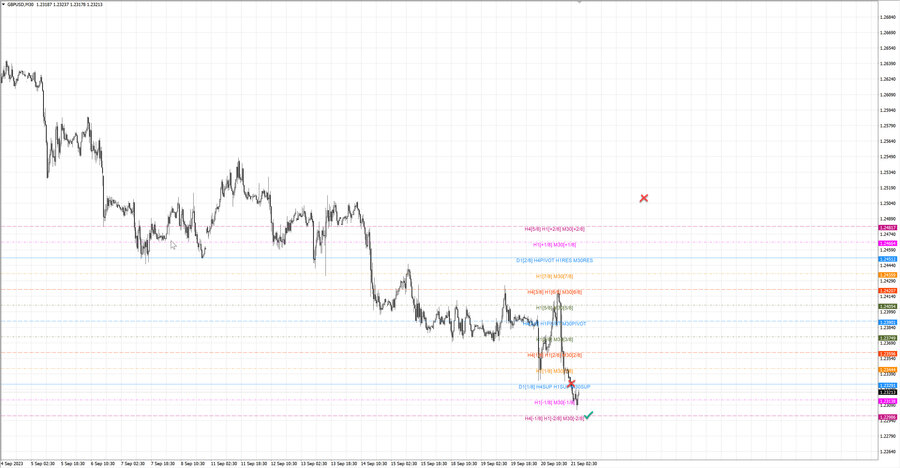
Task: Click the blue price tag of the H4PIVOT H1RES line
Action: [888, 259]
